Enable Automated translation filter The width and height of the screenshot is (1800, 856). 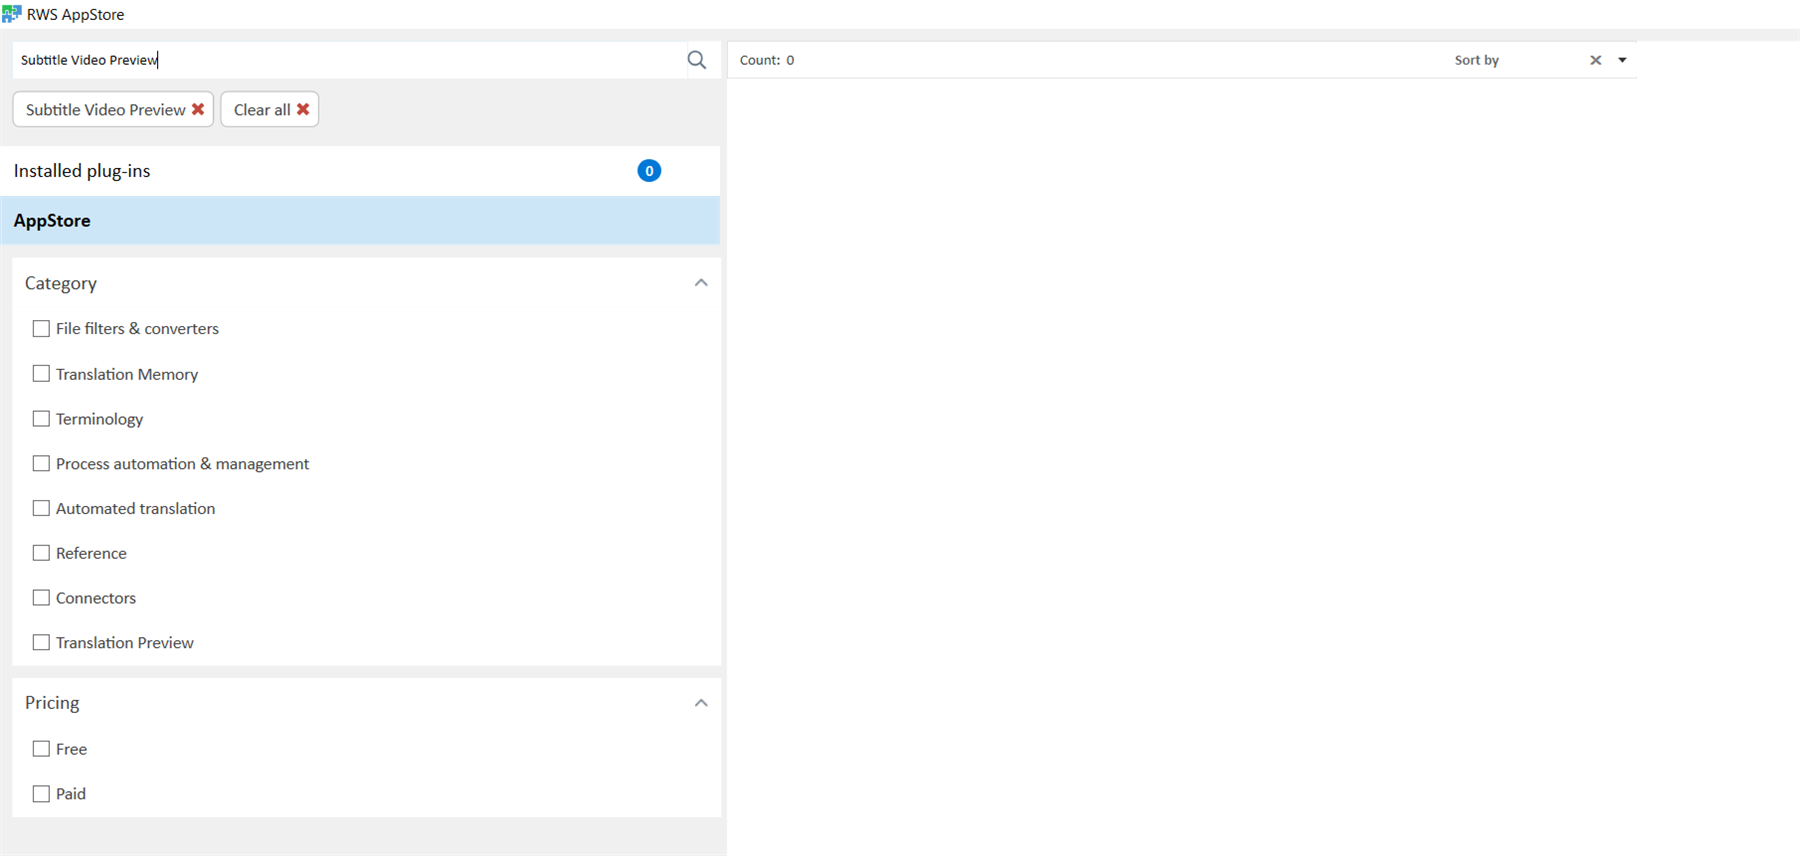[41, 508]
